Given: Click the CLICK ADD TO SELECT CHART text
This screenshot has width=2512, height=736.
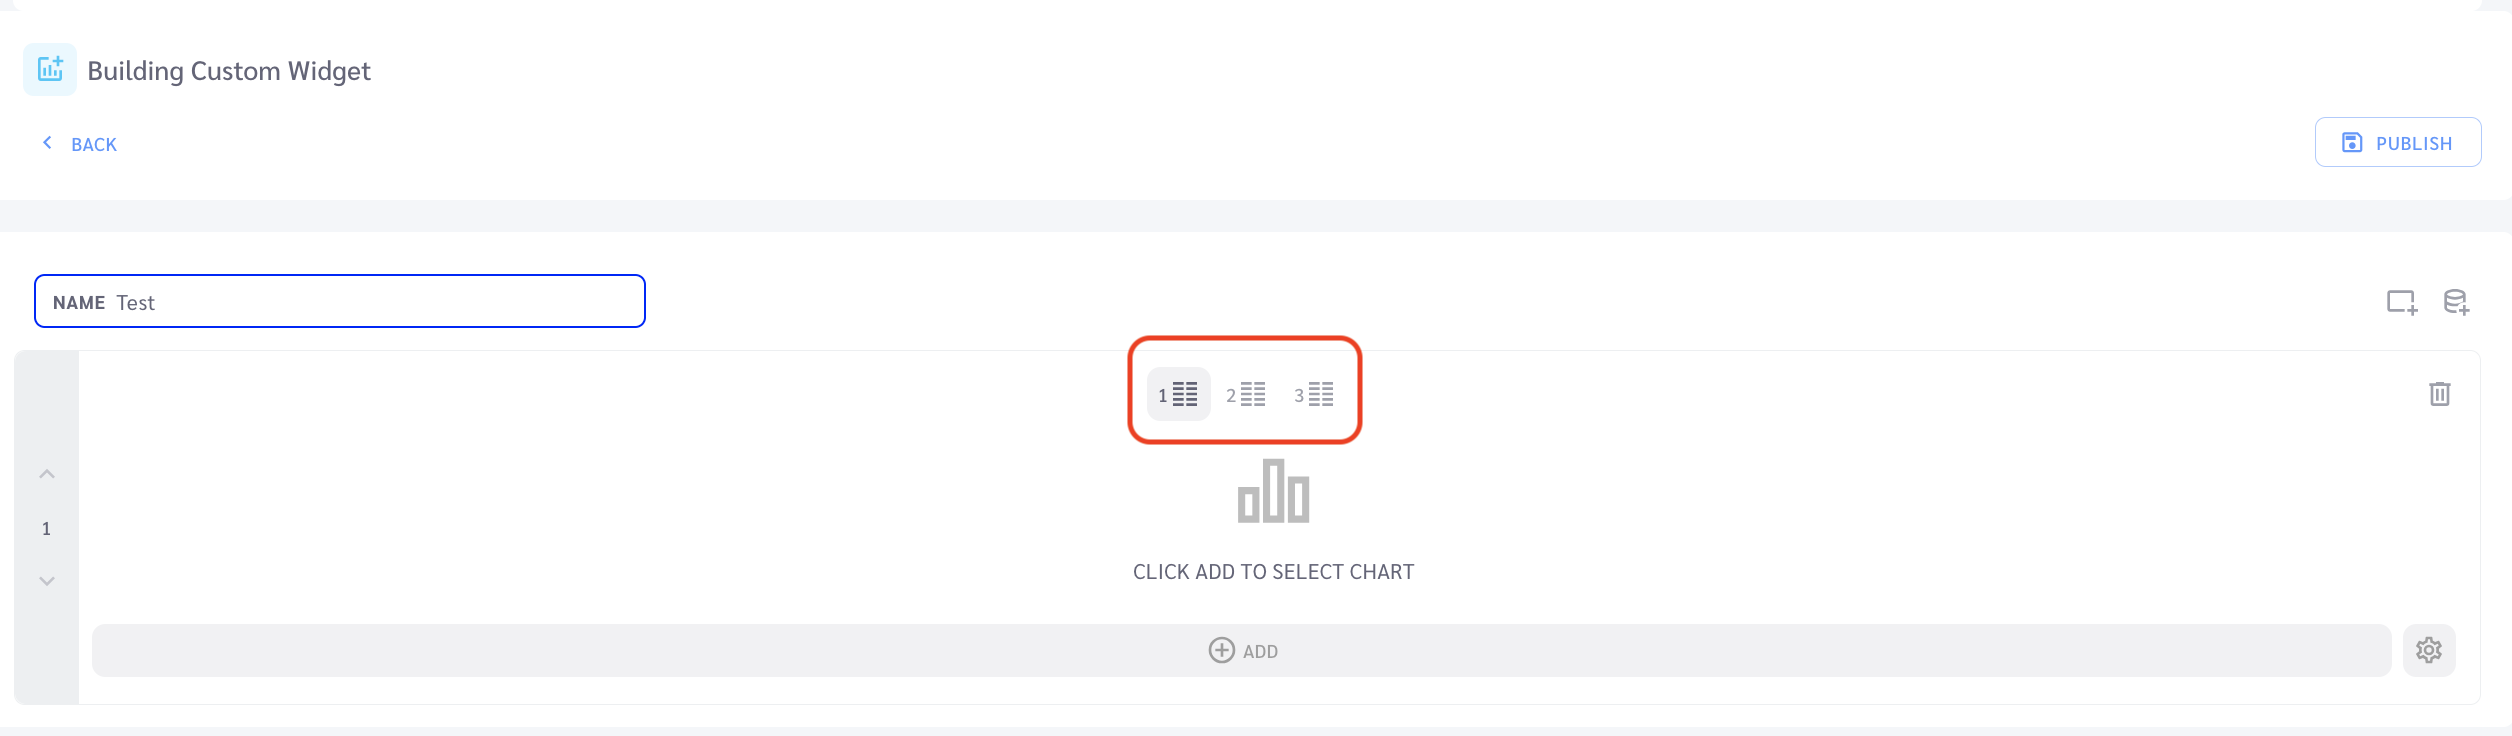Looking at the screenshot, I should 1273,572.
